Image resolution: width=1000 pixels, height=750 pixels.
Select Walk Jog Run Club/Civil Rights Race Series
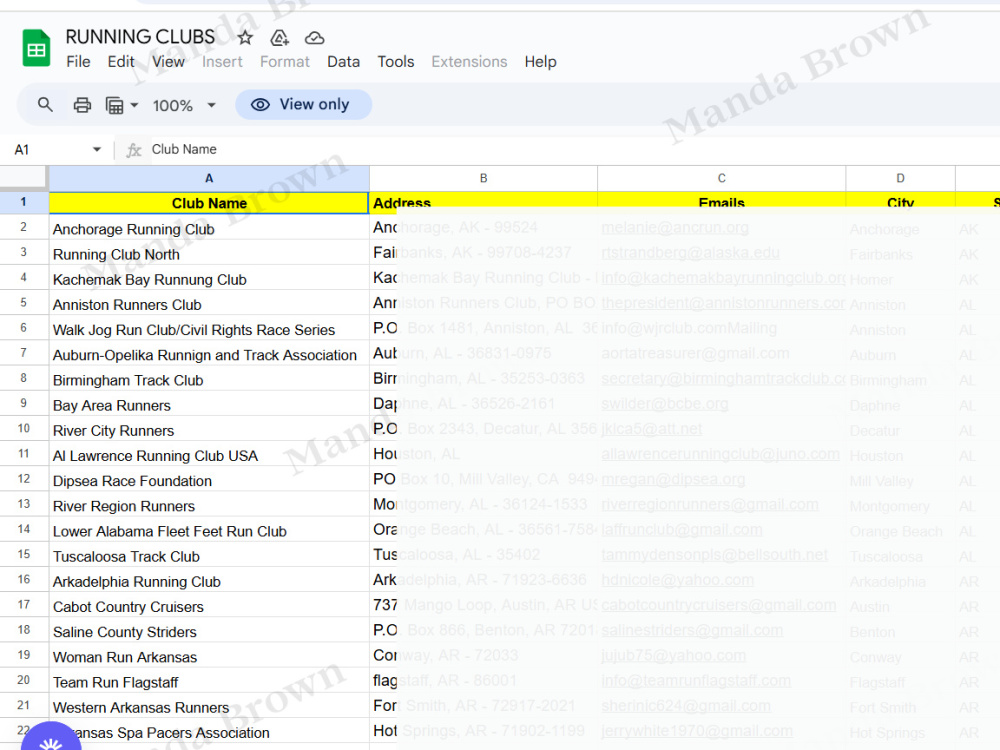[x=209, y=329]
